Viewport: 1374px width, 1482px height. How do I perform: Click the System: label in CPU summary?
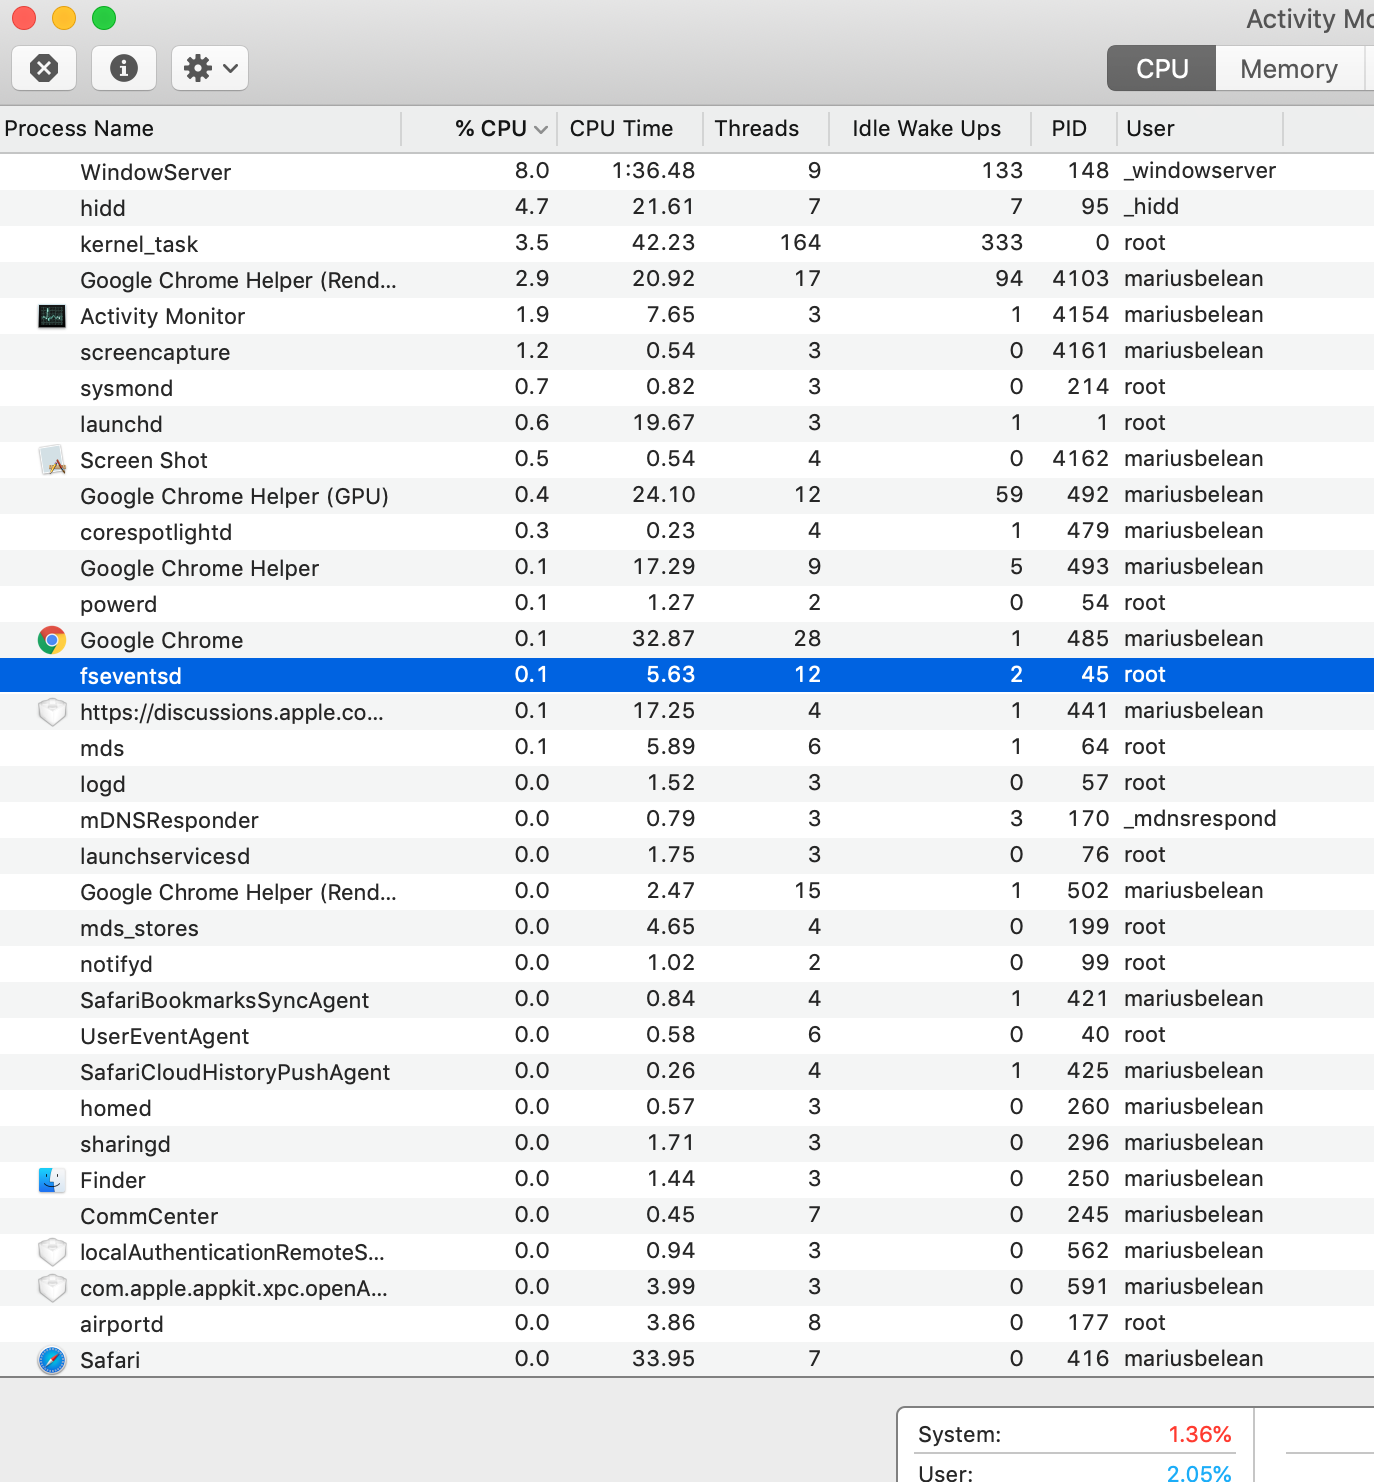pos(959,1434)
